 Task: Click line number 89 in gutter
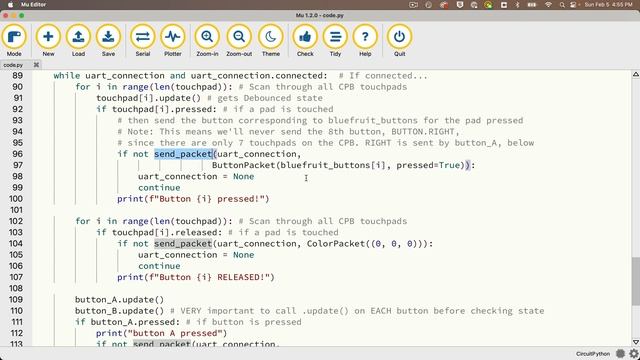coord(17,76)
